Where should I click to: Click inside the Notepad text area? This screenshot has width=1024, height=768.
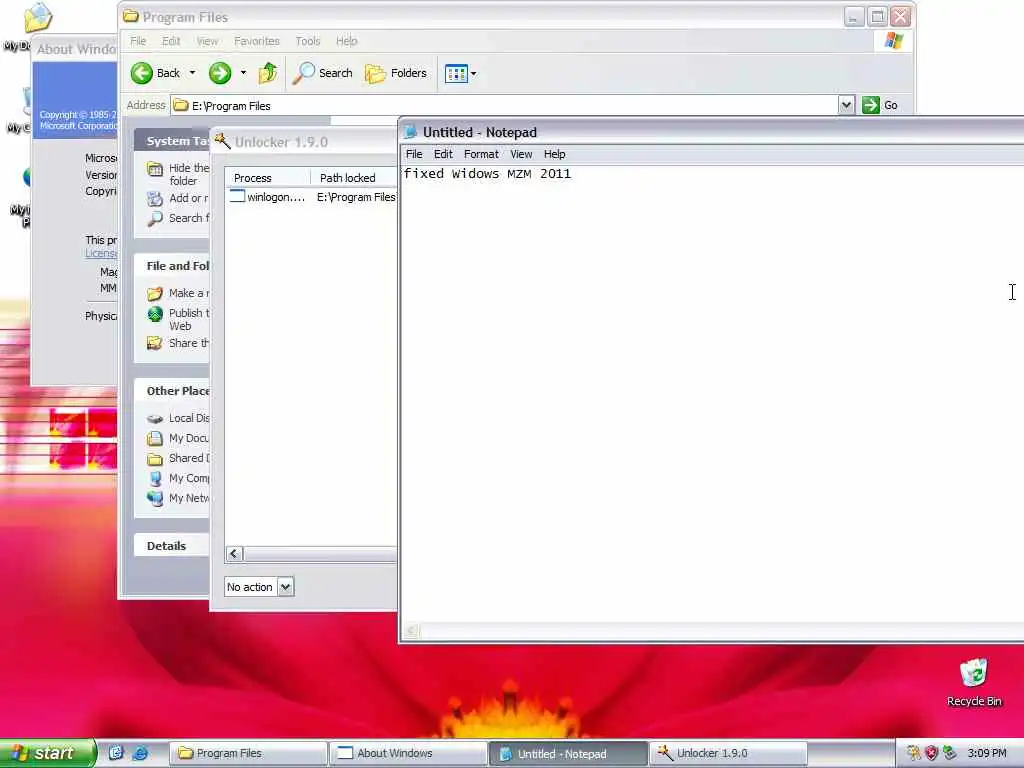click(x=712, y=392)
